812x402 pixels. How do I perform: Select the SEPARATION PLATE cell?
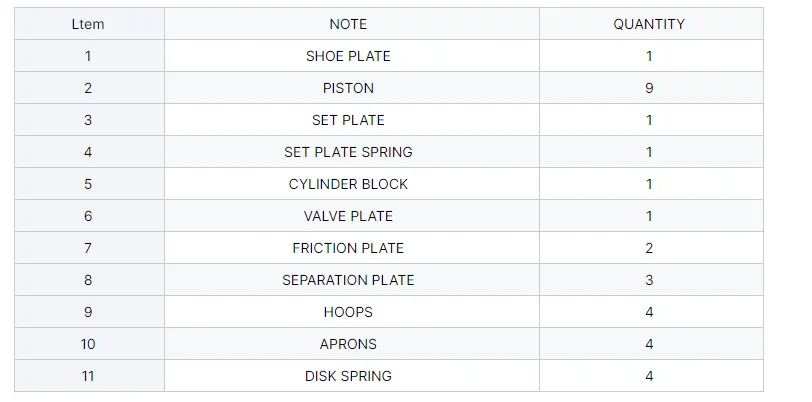click(352, 280)
